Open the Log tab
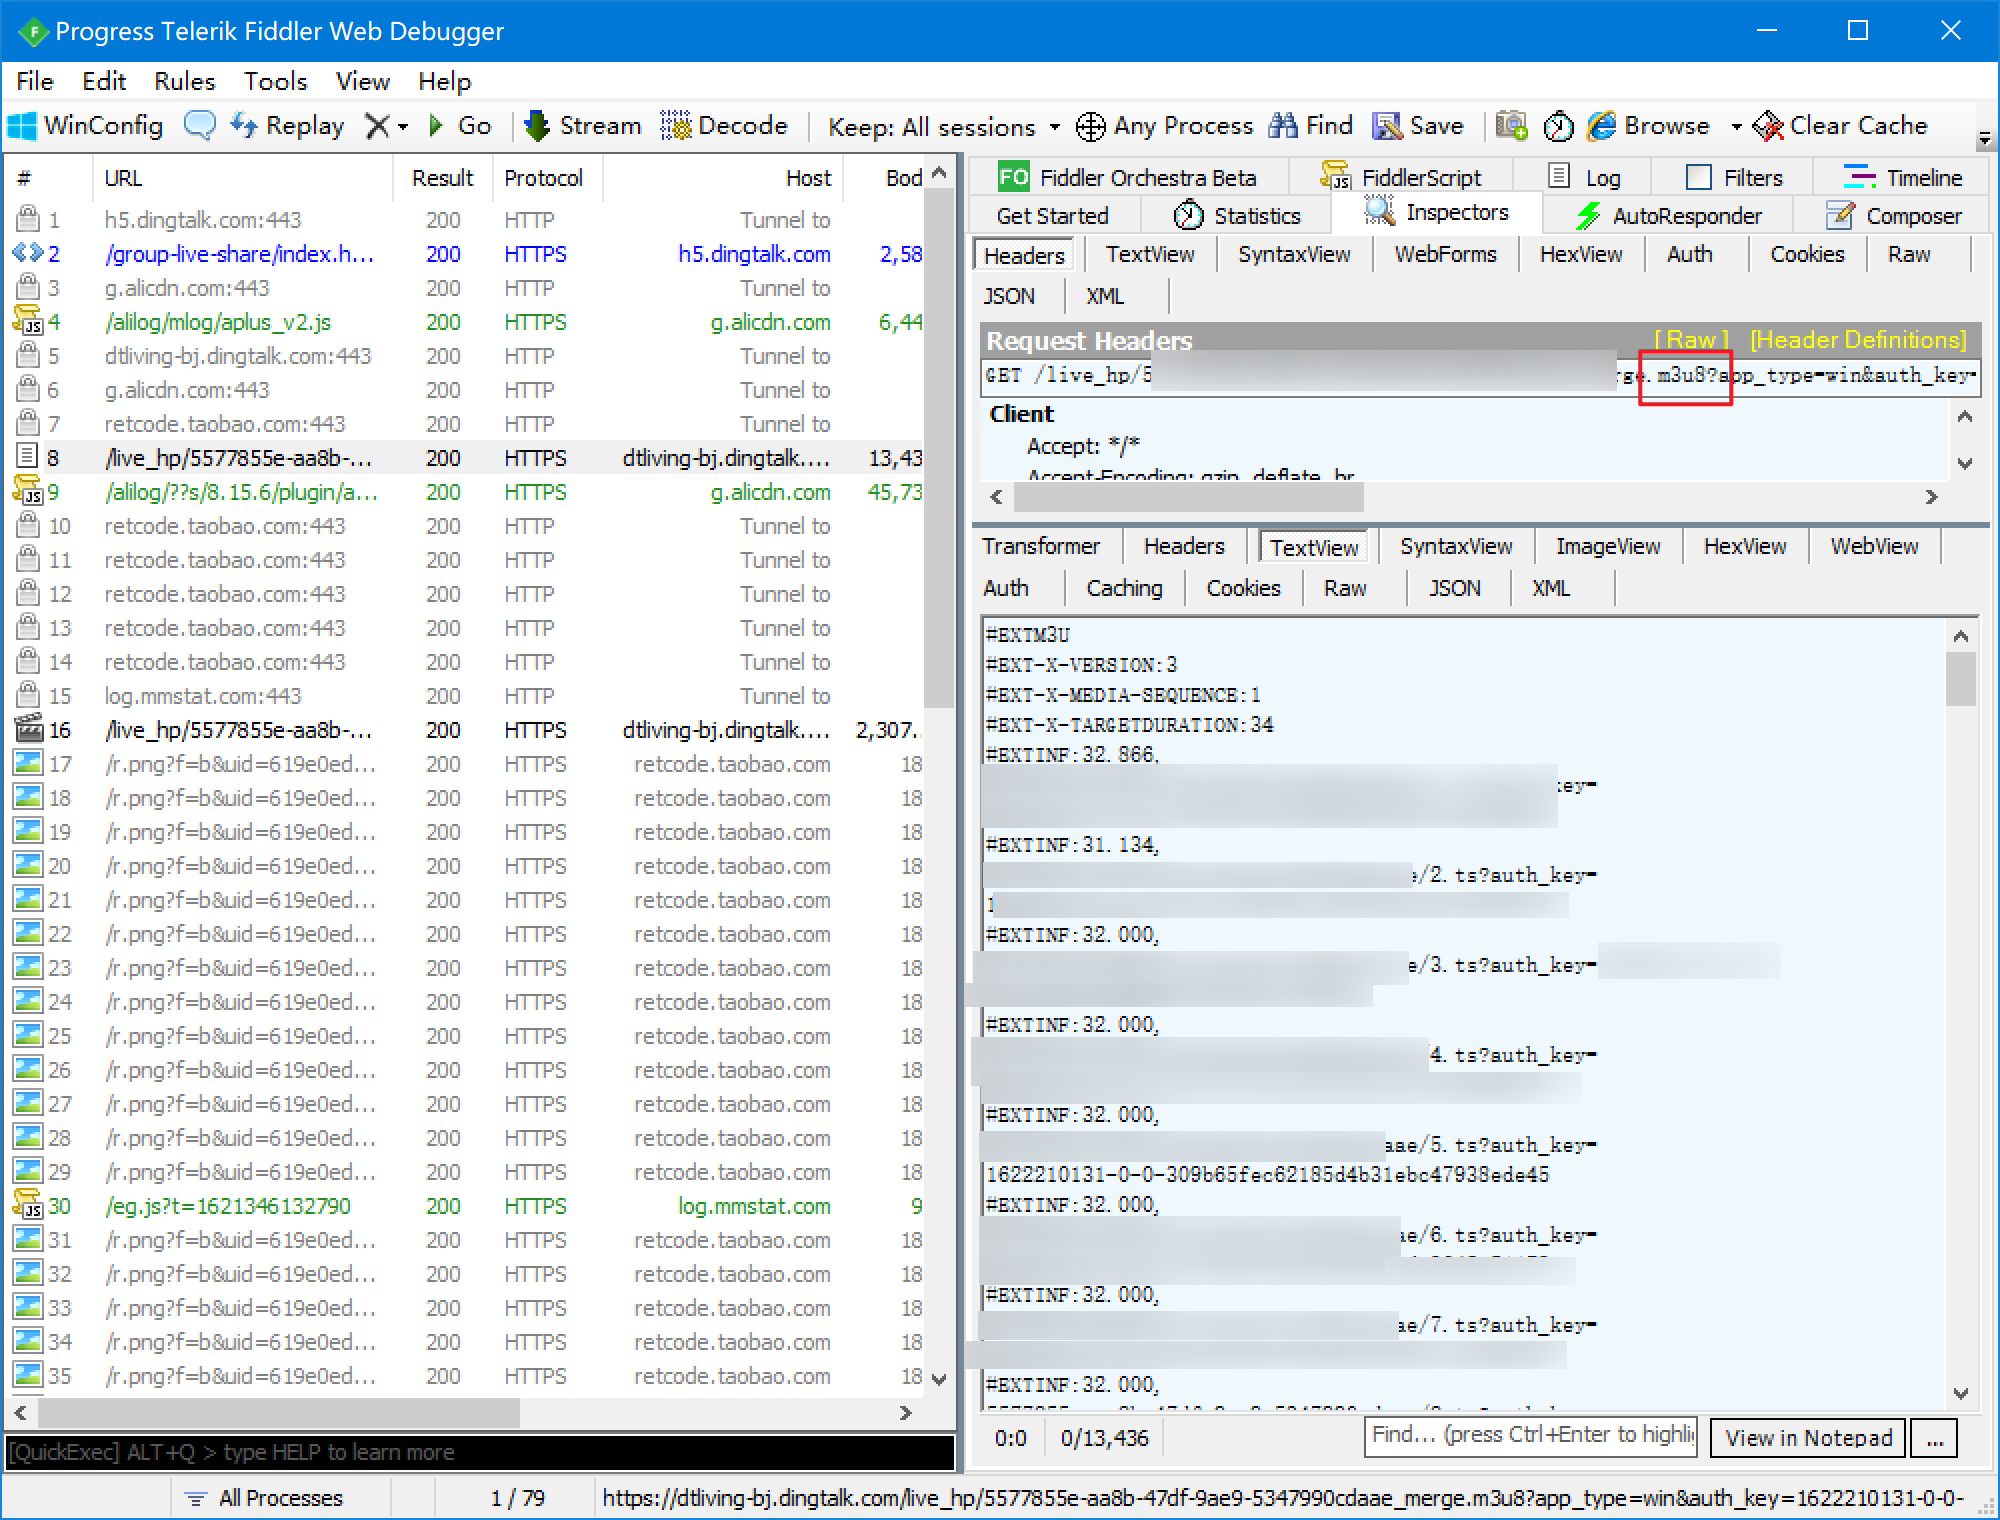Viewport: 2000px width, 1520px height. 1585,177
